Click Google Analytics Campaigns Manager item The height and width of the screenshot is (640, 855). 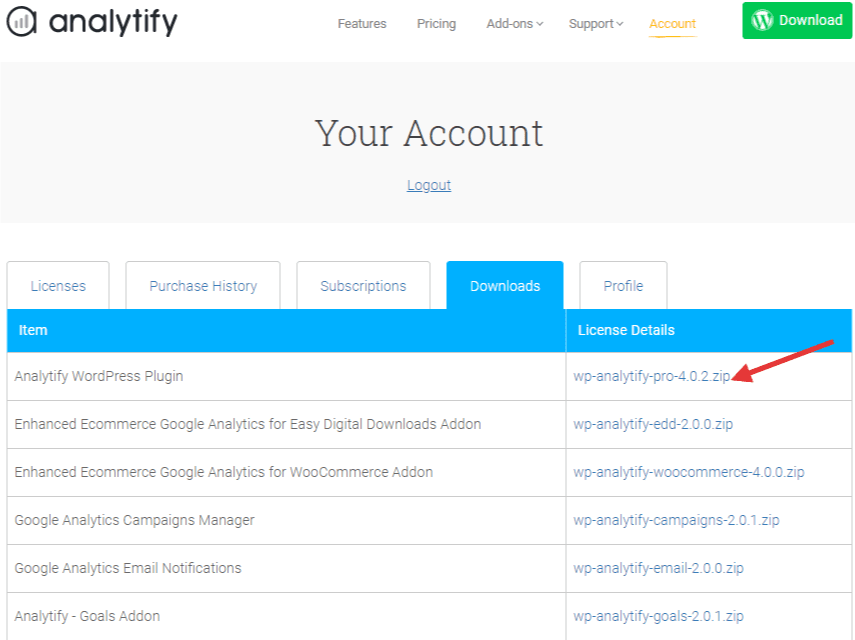pyautogui.click(x=134, y=520)
